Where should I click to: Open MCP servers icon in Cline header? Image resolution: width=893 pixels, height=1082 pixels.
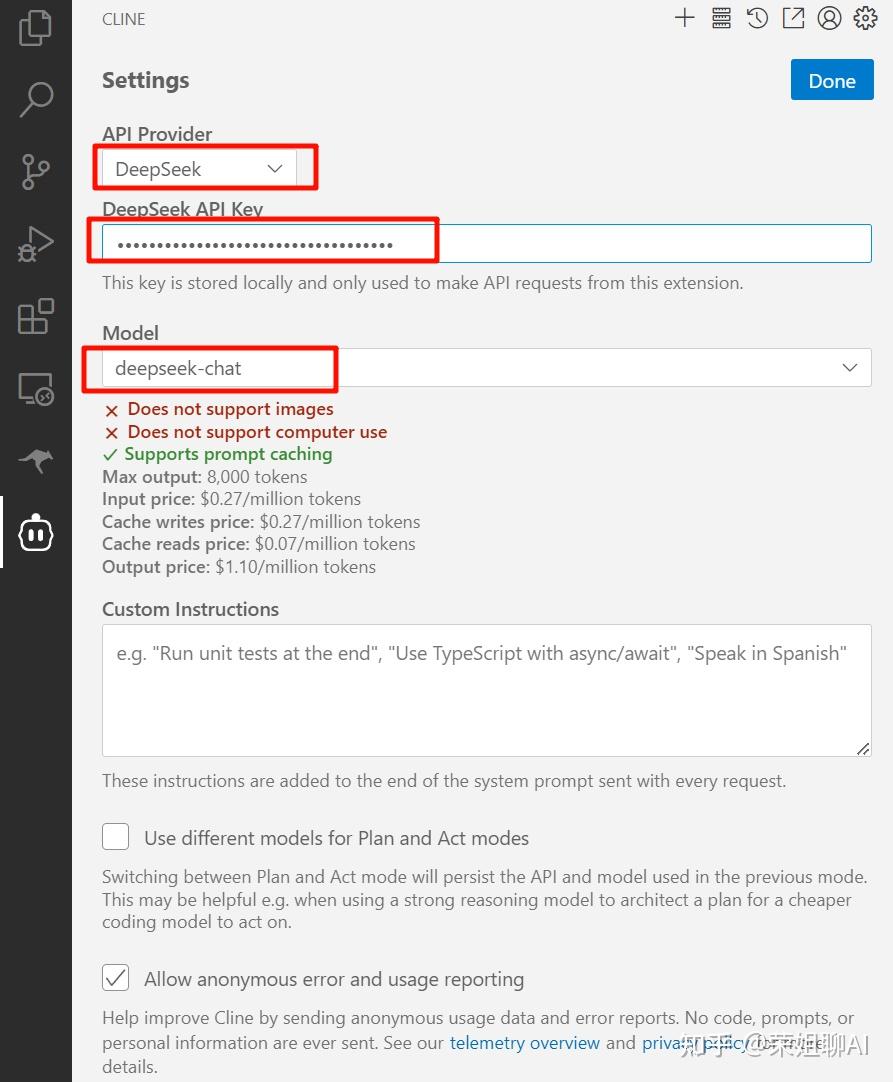coord(721,18)
